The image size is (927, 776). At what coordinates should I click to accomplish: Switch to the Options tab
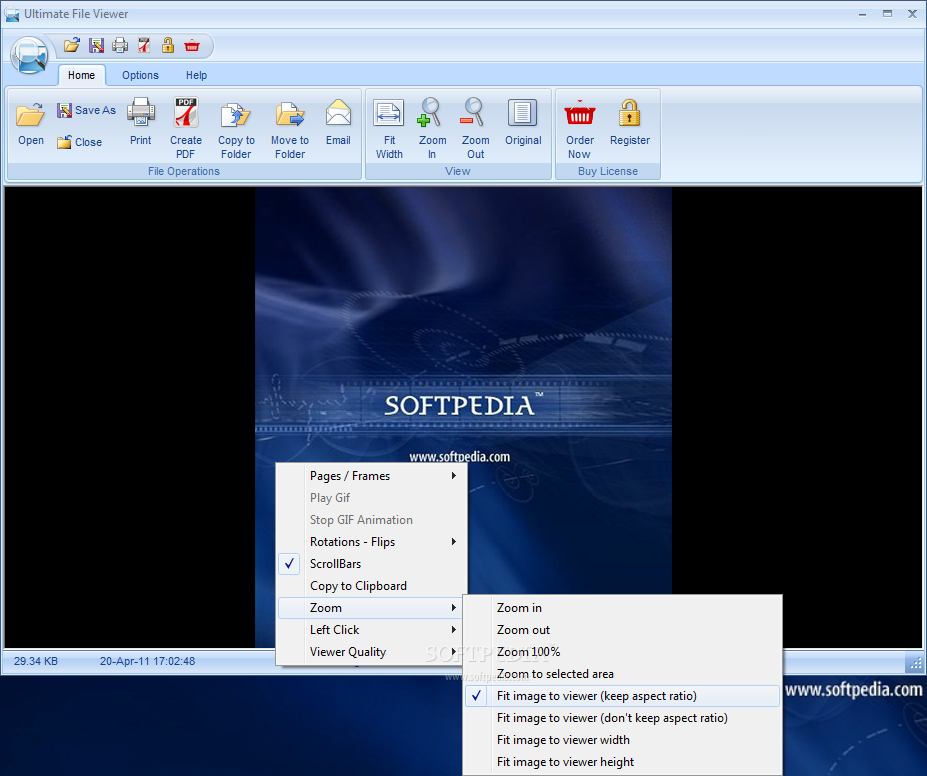point(140,75)
